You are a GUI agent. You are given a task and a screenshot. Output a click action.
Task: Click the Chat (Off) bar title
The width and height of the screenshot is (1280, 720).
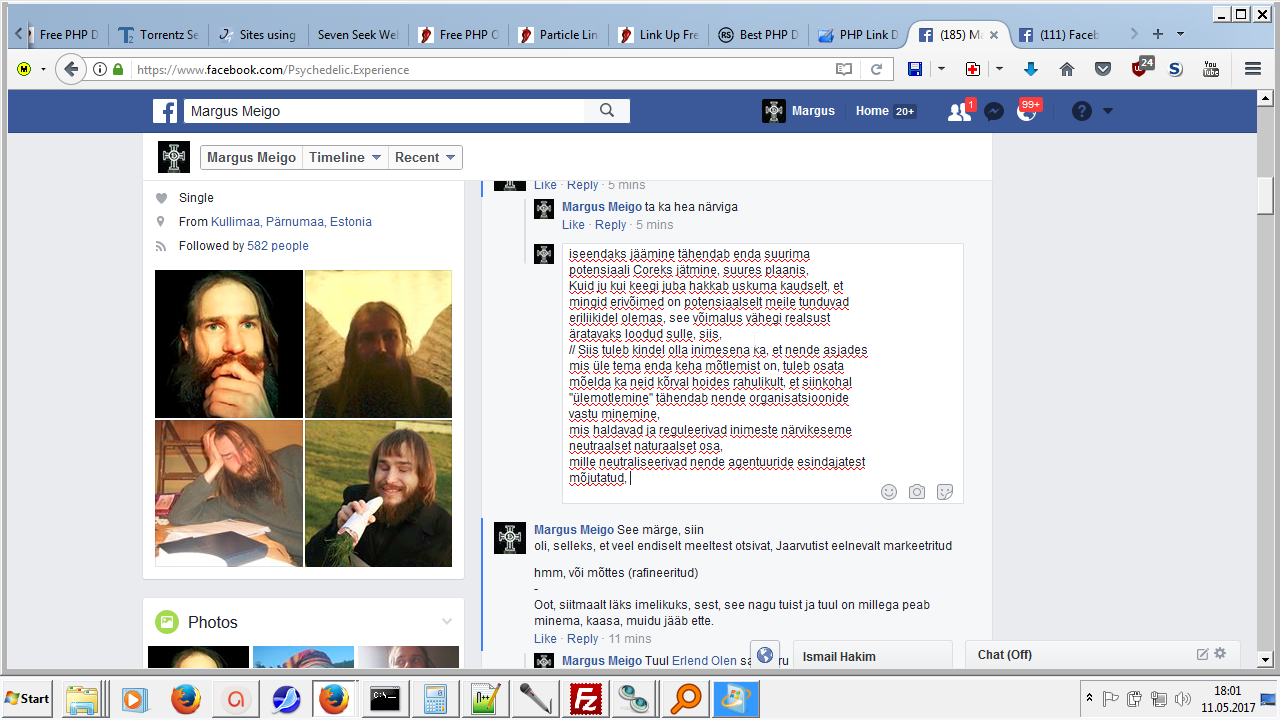[1005, 655]
